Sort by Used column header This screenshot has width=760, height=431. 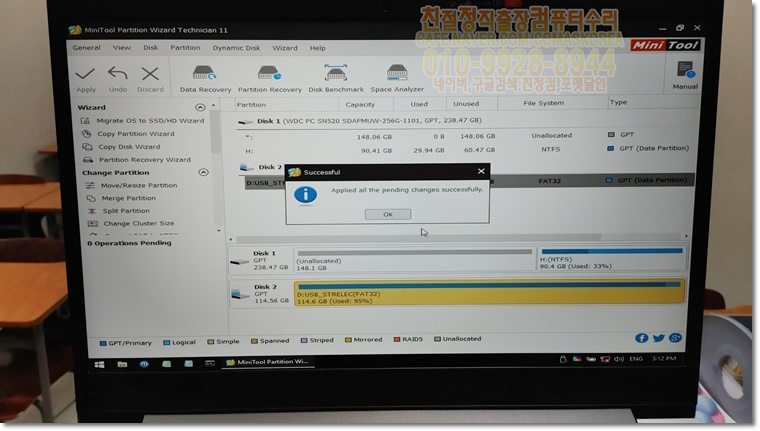[419, 104]
